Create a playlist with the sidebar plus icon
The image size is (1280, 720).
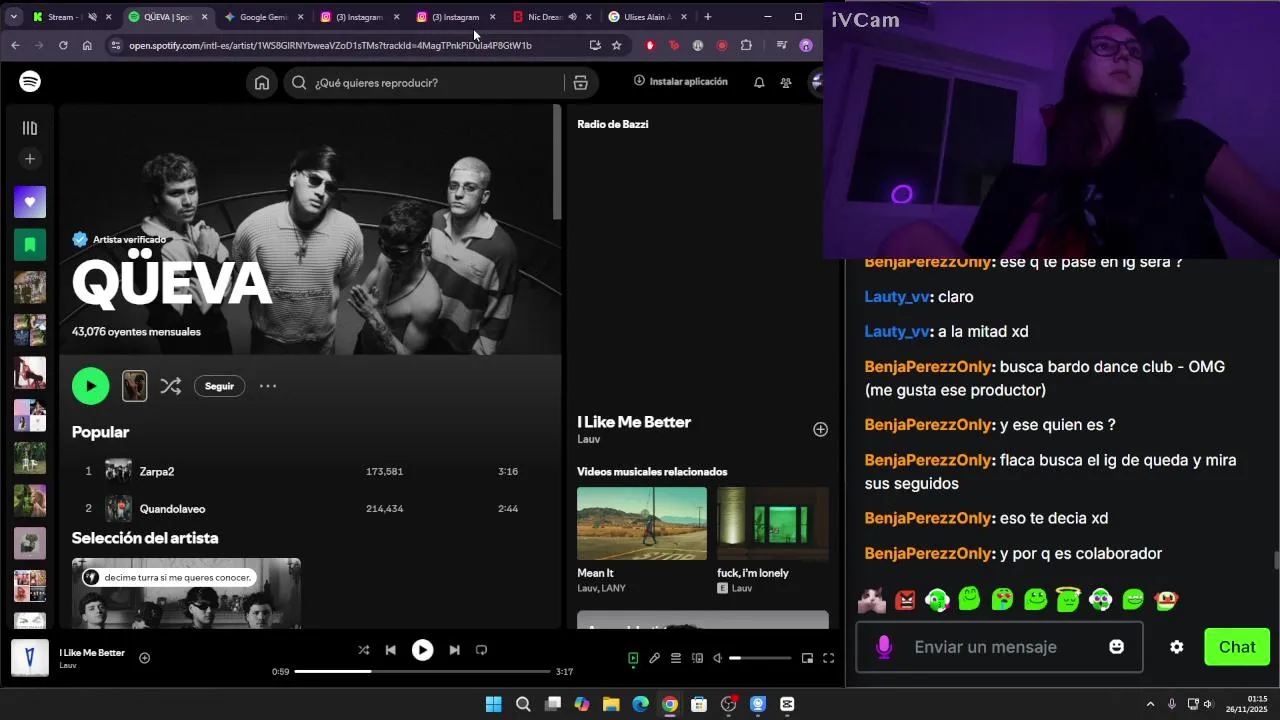pos(30,159)
